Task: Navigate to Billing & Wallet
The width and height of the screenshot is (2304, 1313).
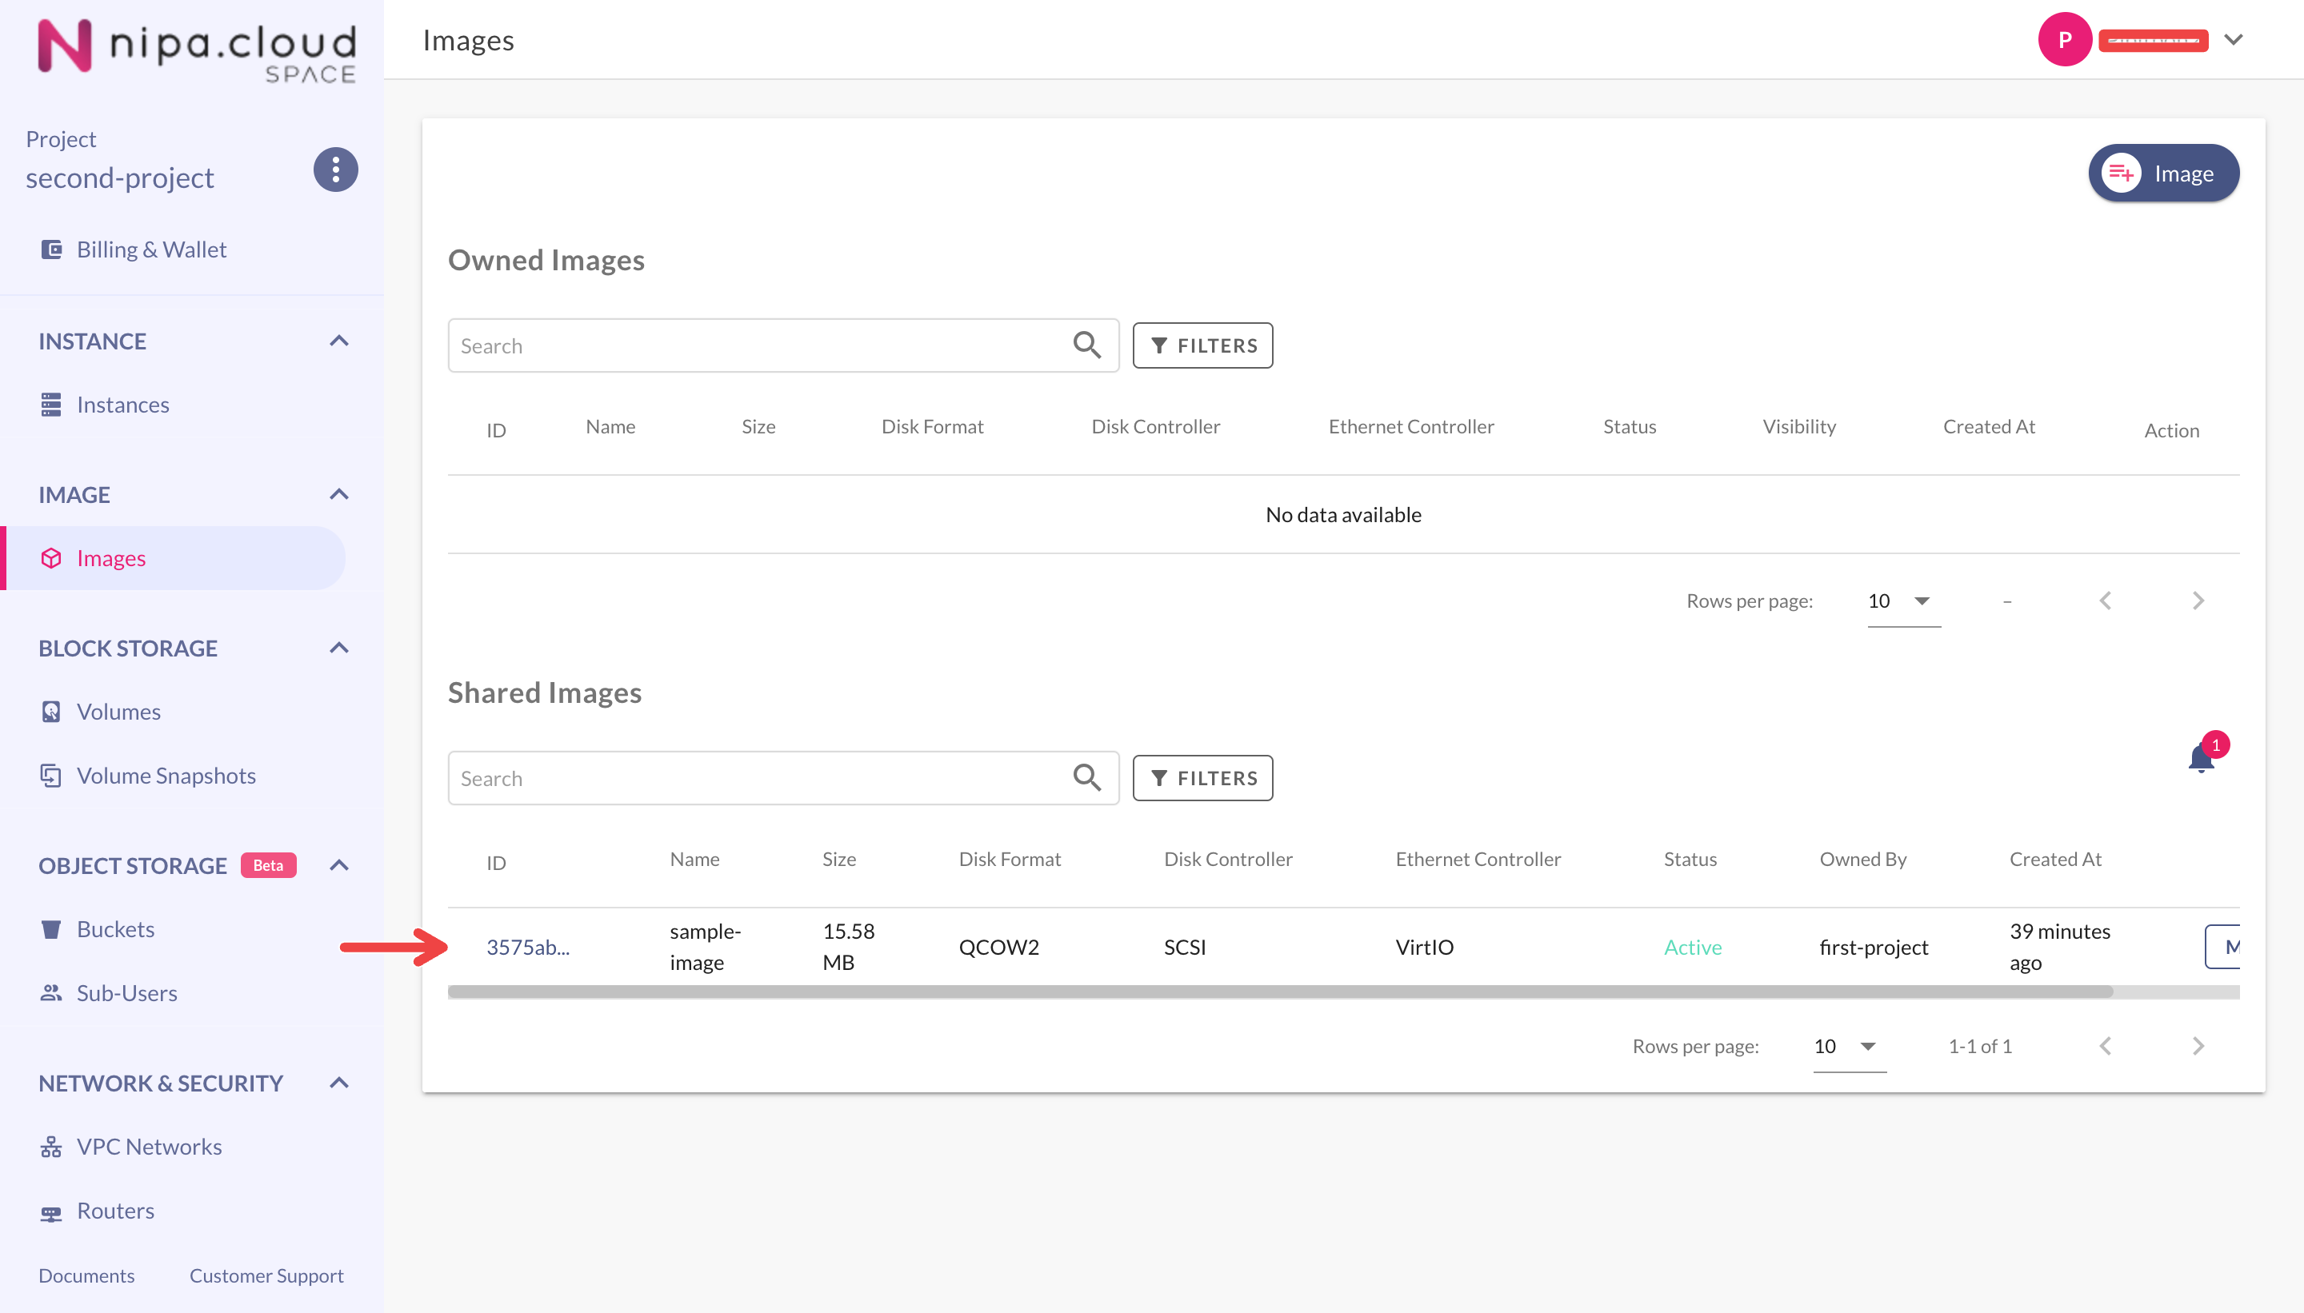Action: 151,249
